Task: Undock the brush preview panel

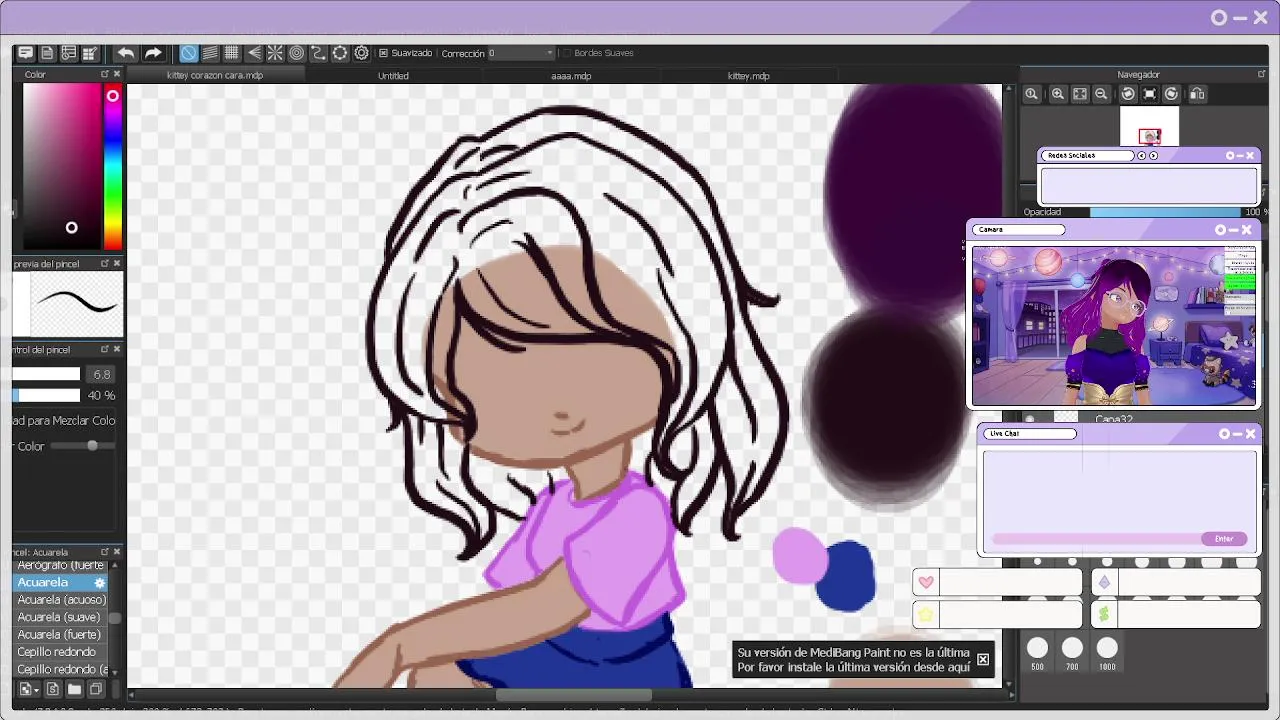Action: (104, 264)
